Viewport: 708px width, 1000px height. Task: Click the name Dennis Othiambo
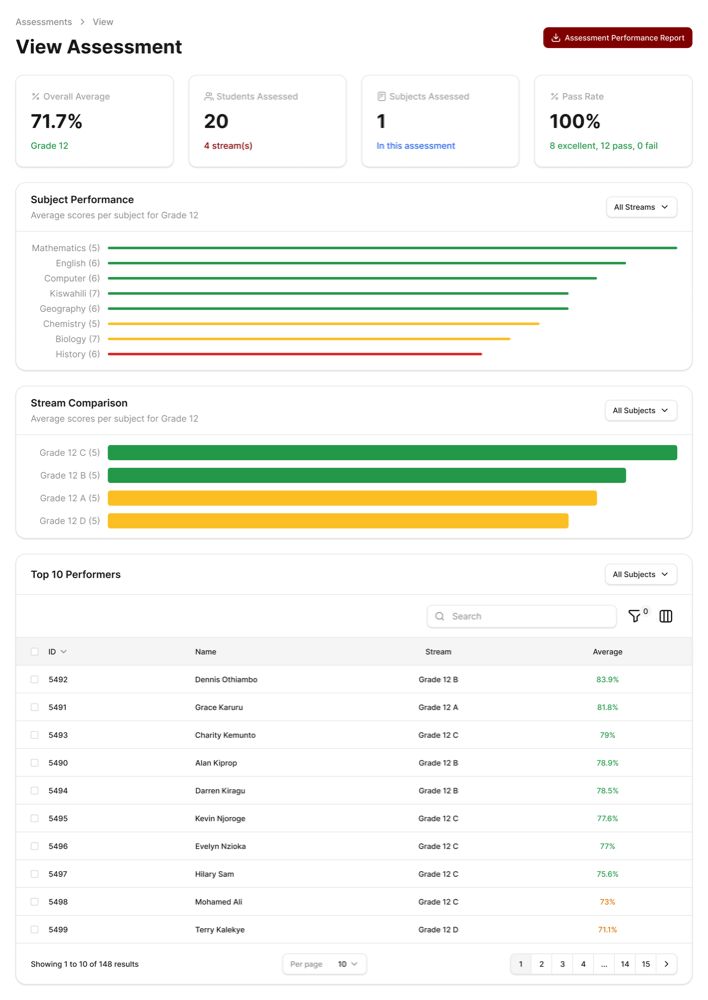coord(226,679)
